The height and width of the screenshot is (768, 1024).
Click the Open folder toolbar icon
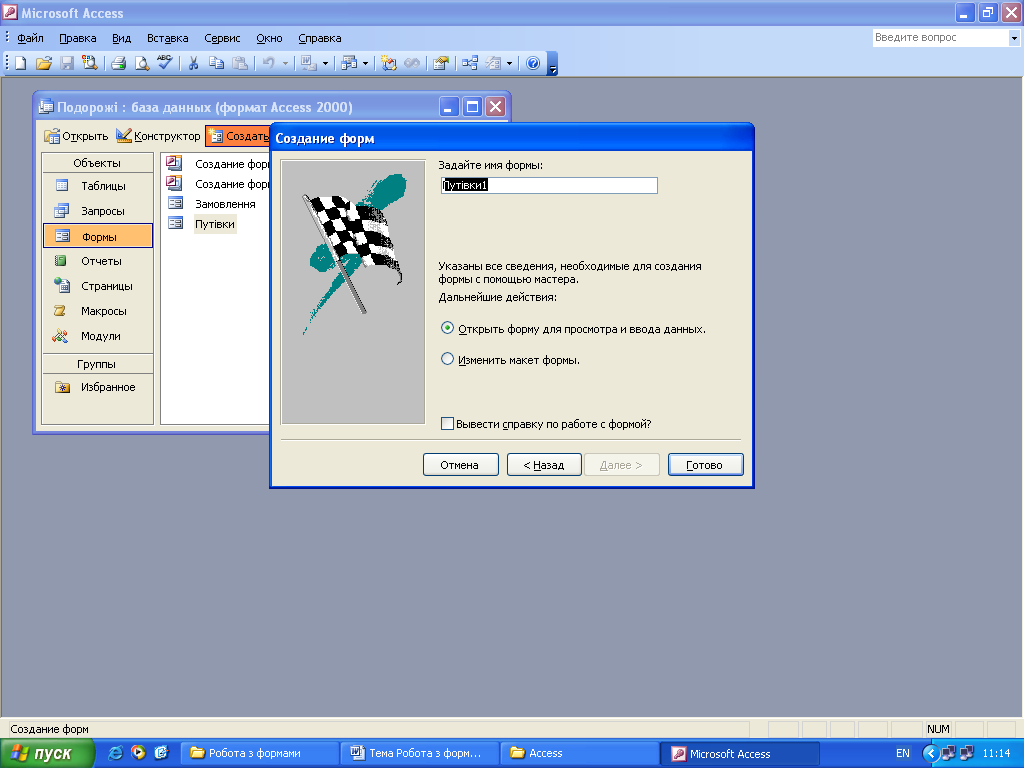coord(44,63)
